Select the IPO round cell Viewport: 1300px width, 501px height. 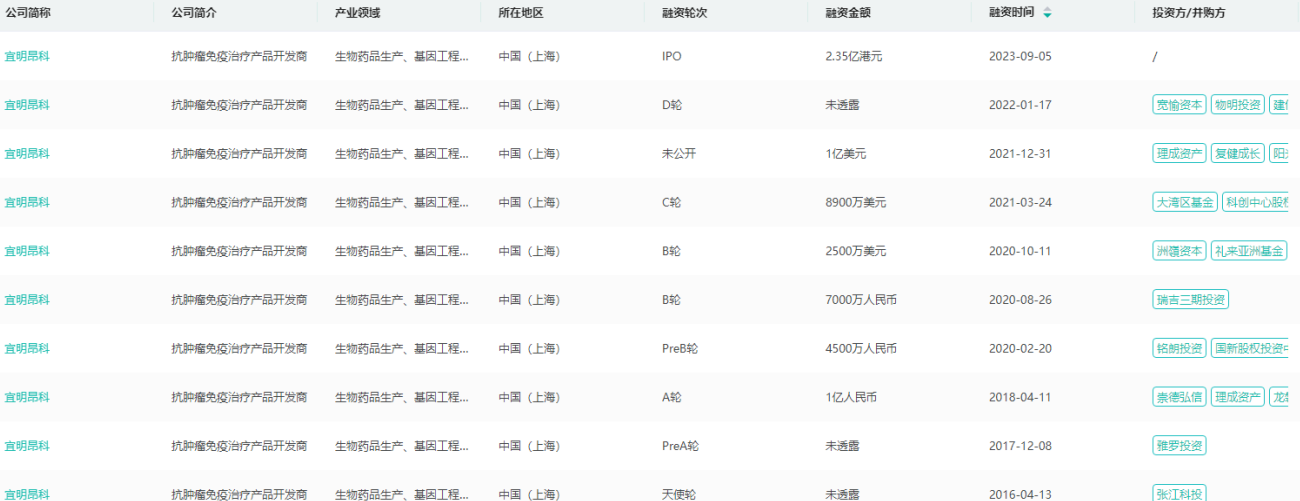672,56
